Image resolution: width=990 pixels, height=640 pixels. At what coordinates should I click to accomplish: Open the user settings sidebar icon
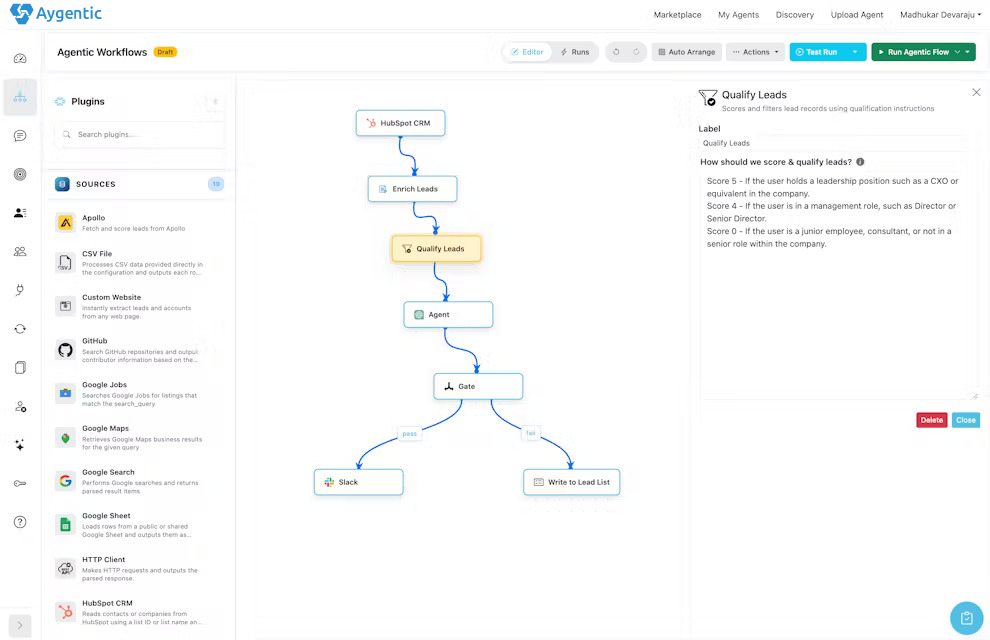20,406
